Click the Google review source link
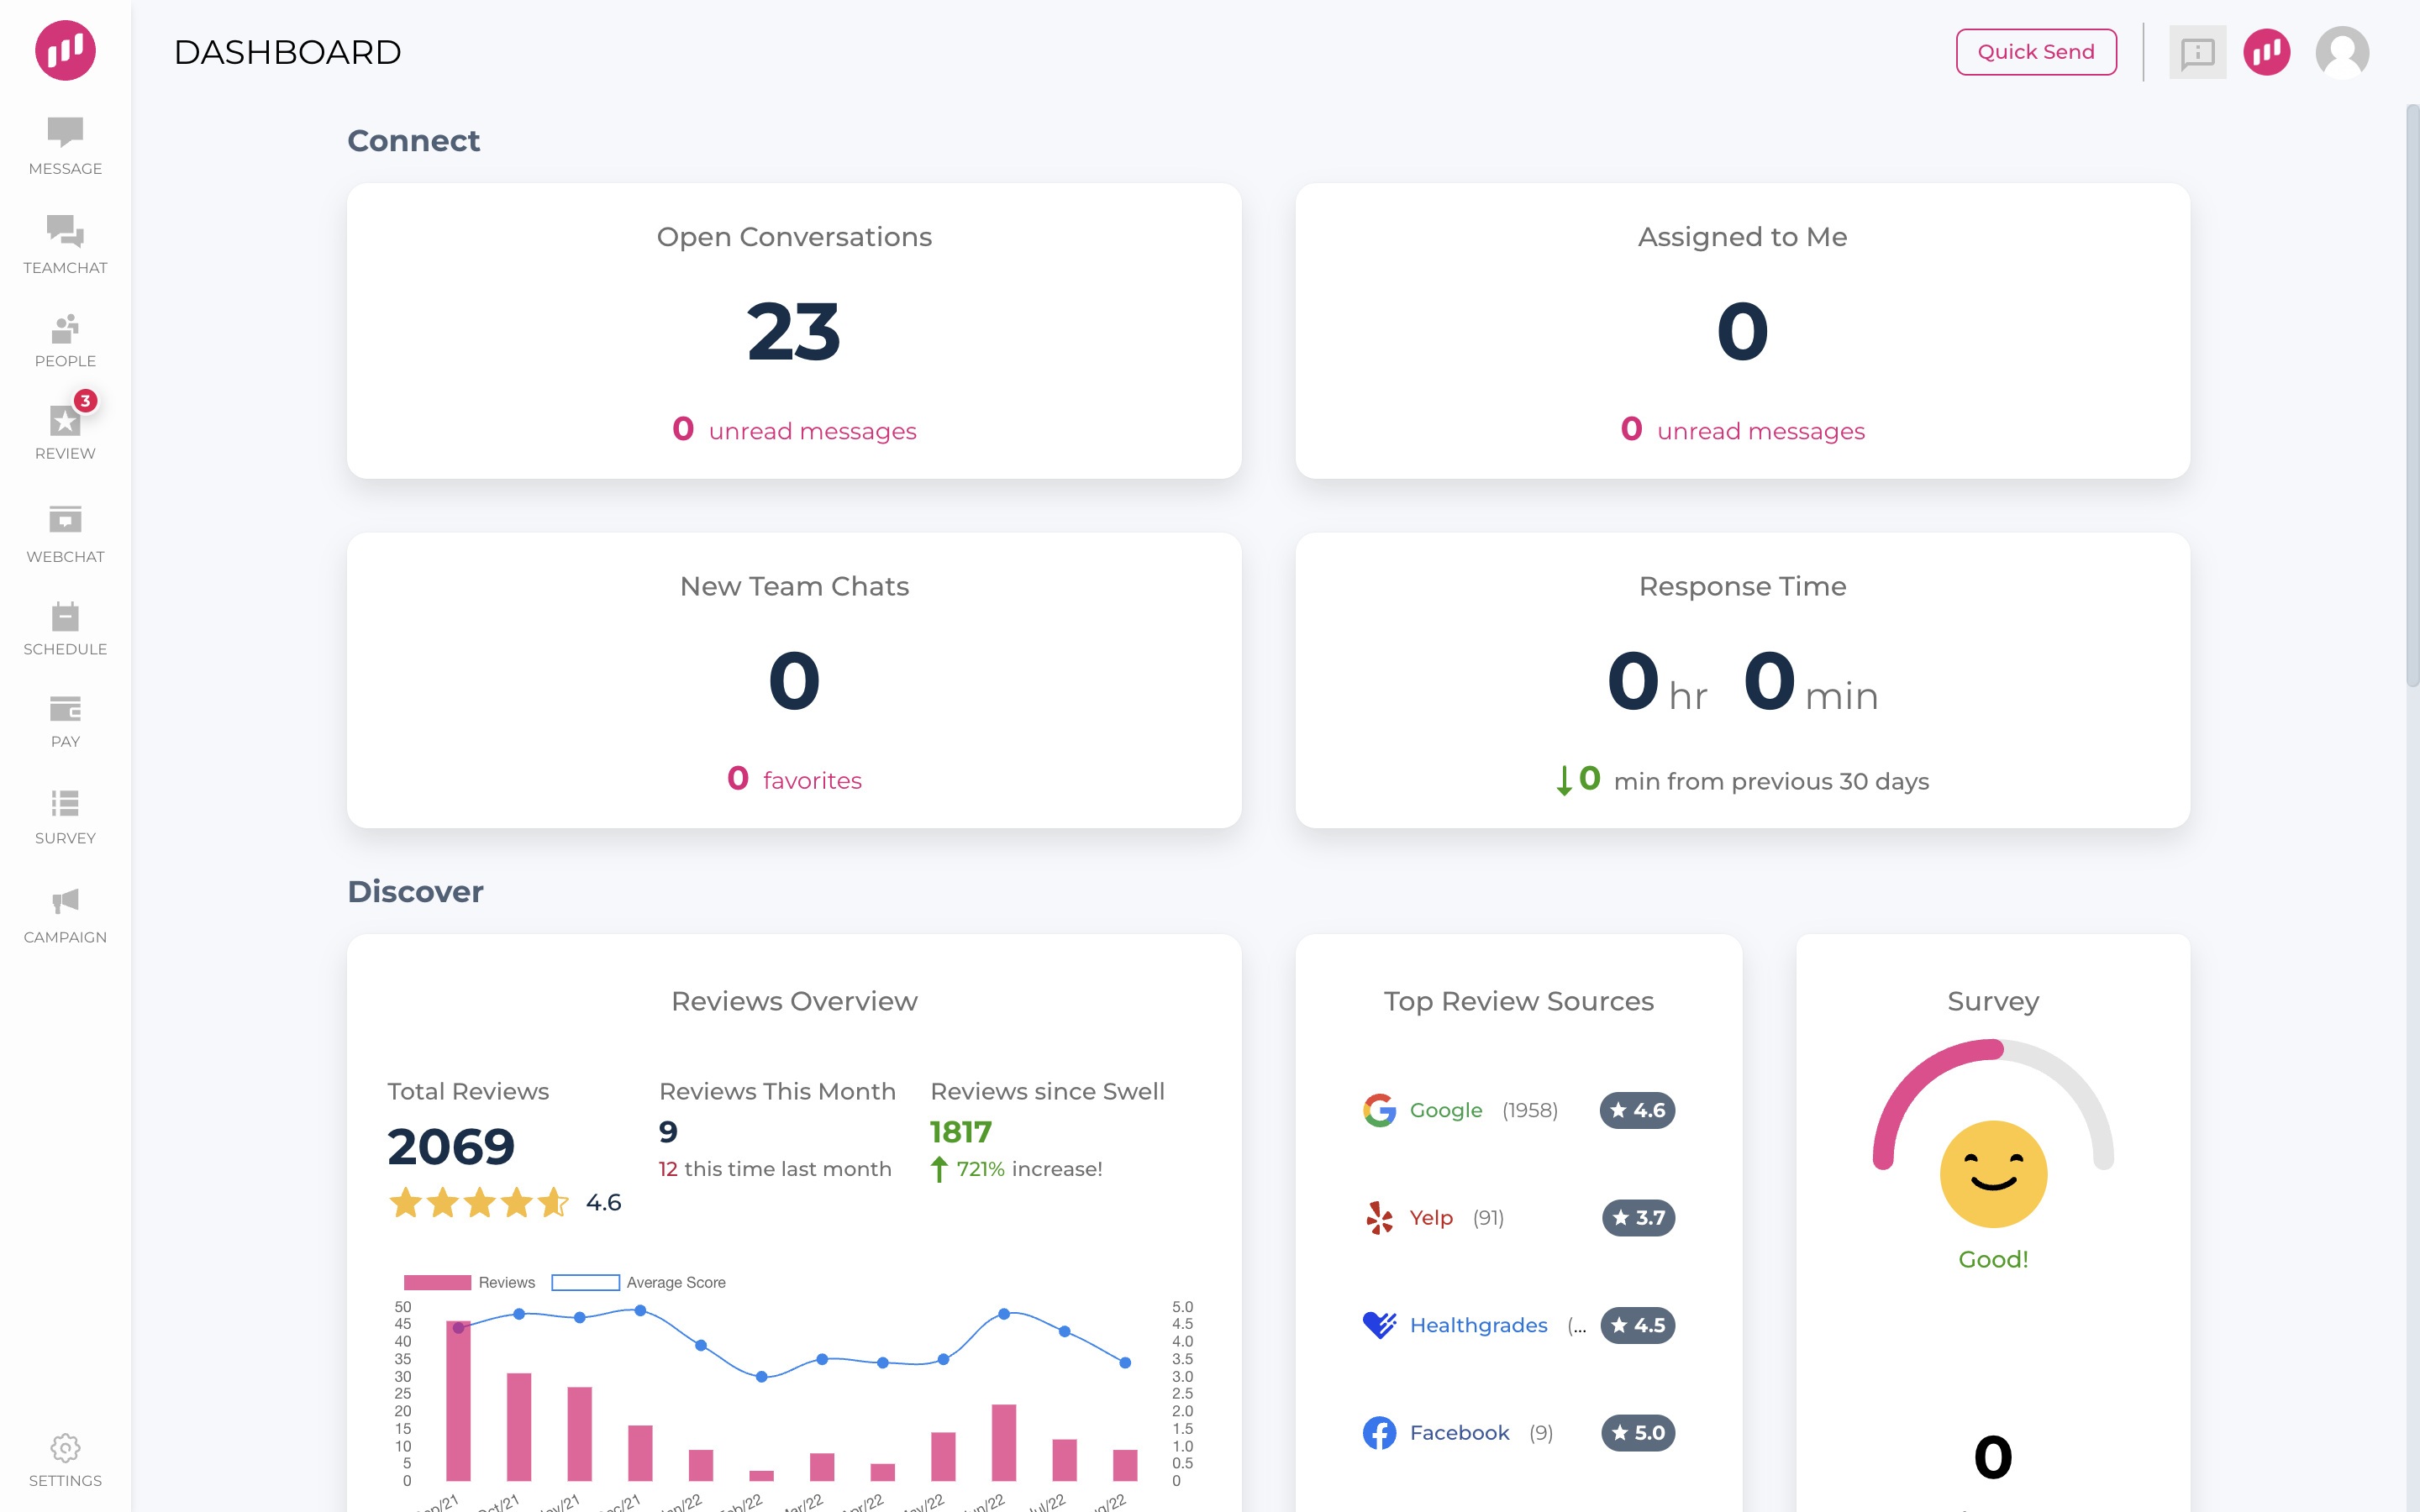This screenshot has width=2420, height=1512. pyautogui.click(x=1446, y=1110)
